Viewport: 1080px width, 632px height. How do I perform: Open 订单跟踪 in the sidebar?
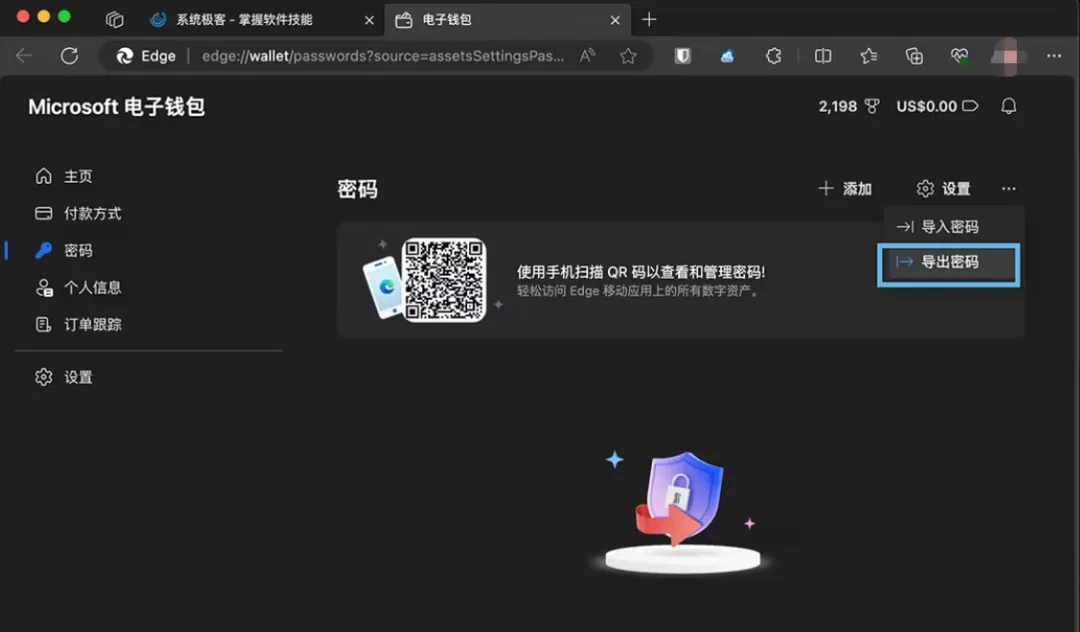[78, 324]
